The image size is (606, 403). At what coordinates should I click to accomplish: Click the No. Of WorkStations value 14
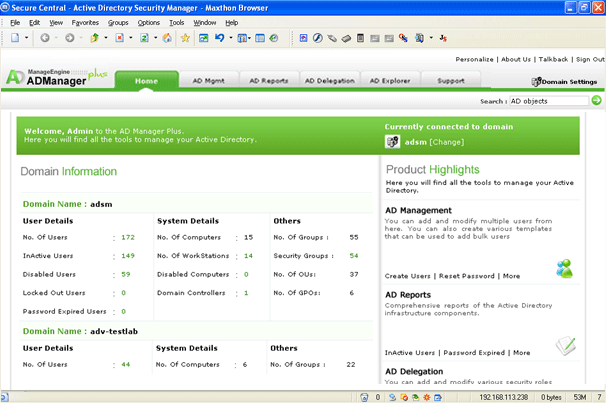249,255
